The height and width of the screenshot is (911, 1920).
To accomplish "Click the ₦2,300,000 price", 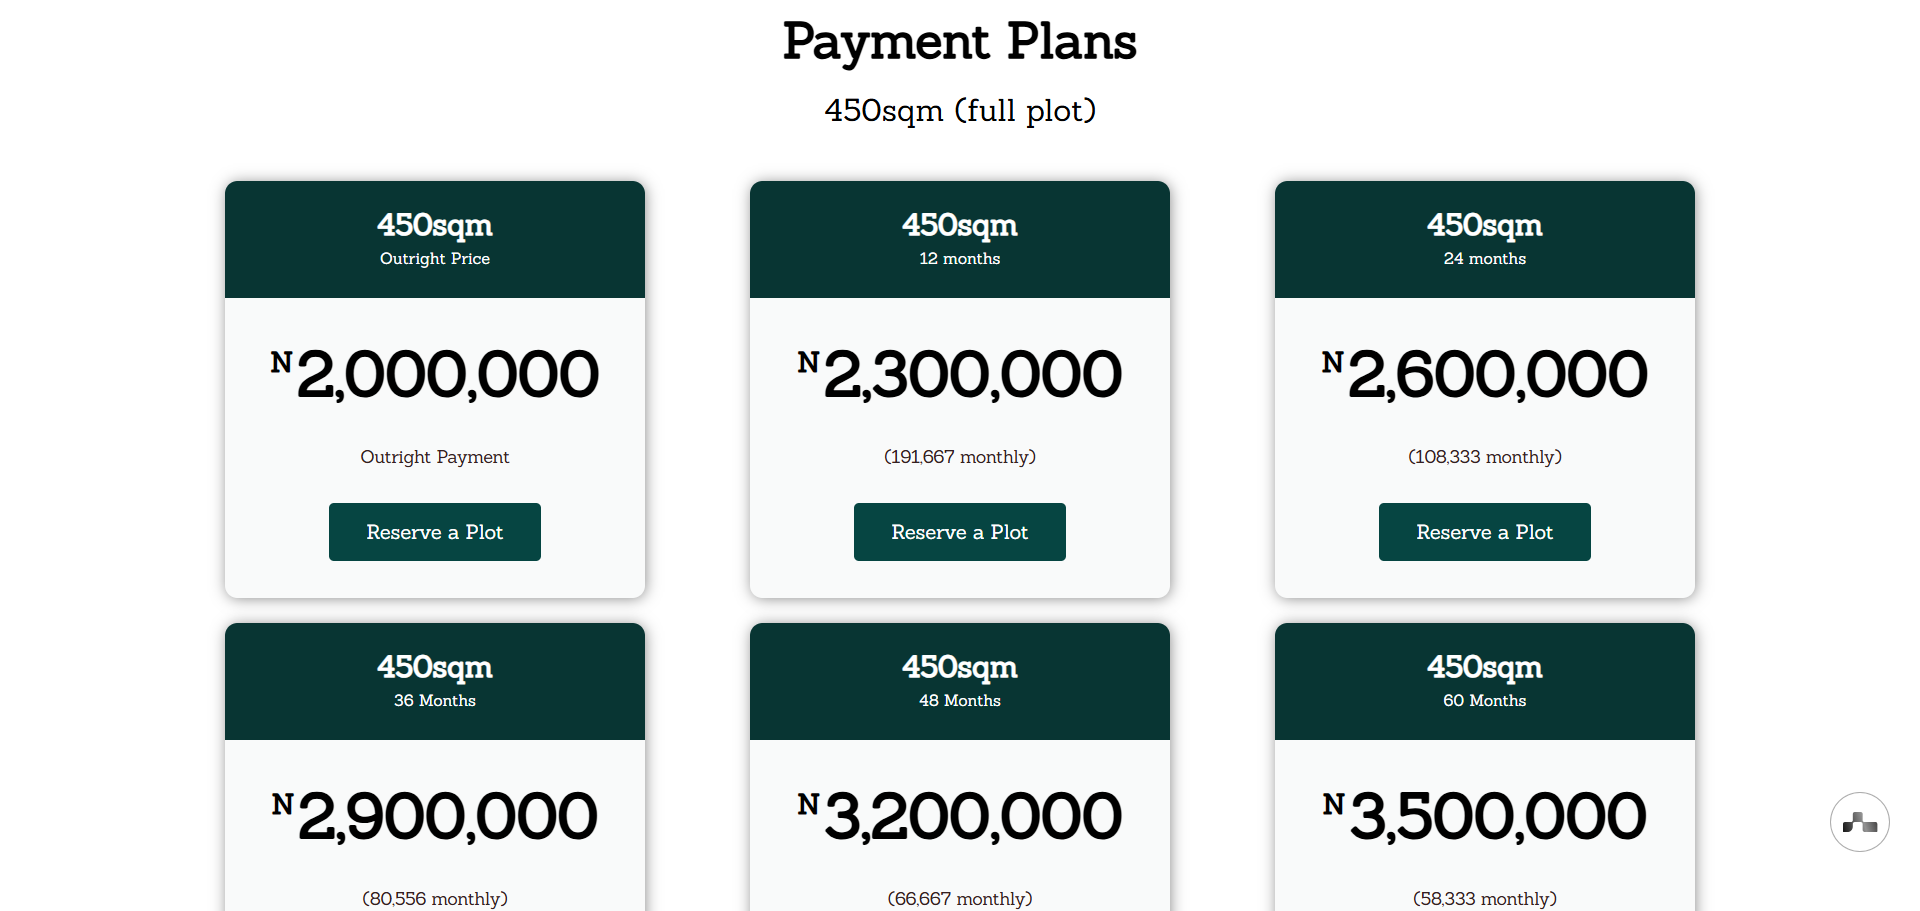I will click(x=959, y=374).
